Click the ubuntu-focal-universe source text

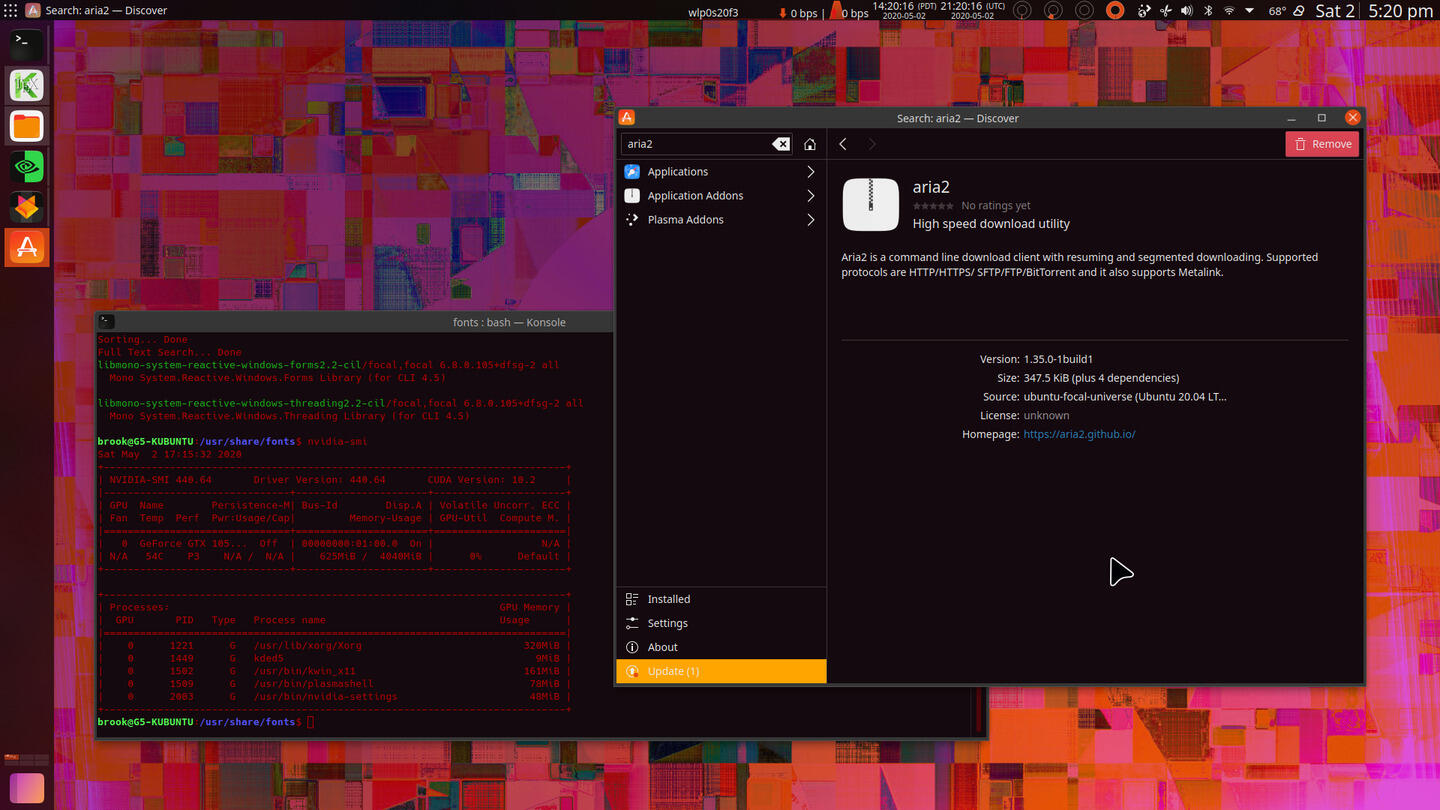coord(1125,397)
